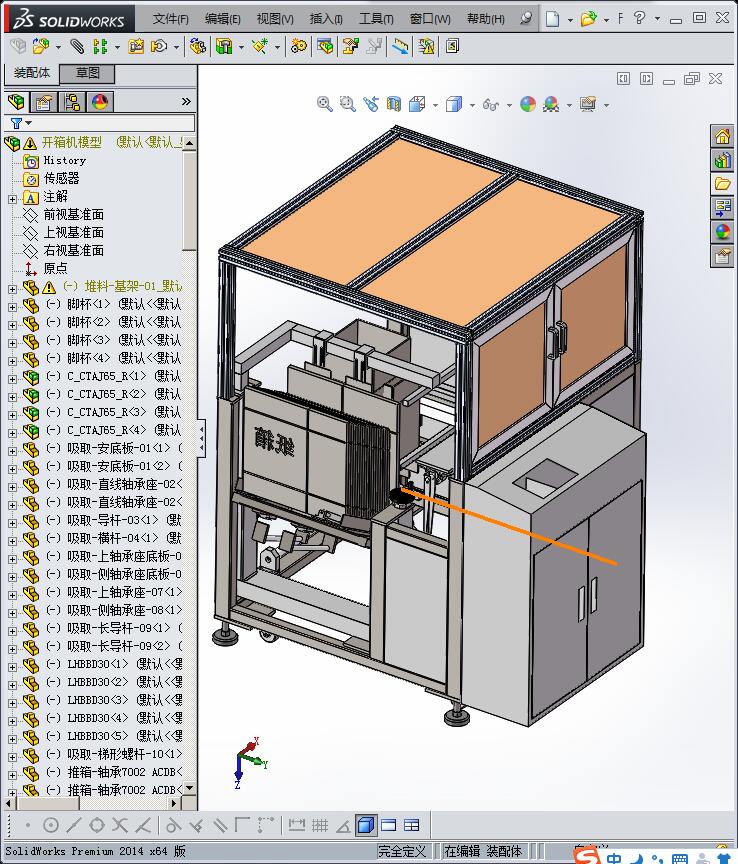The width and height of the screenshot is (738, 864).
Task: Click the Assembly Features icon
Action: tap(224, 46)
